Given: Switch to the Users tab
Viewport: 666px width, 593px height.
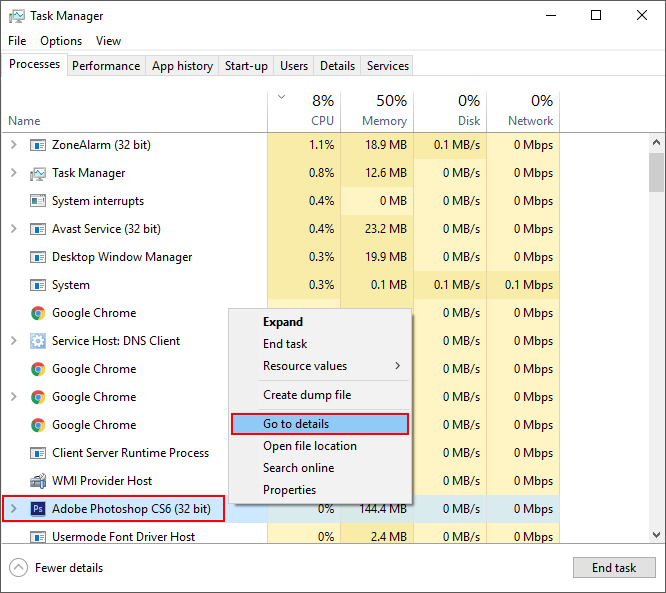Looking at the screenshot, I should [x=294, y=66].
